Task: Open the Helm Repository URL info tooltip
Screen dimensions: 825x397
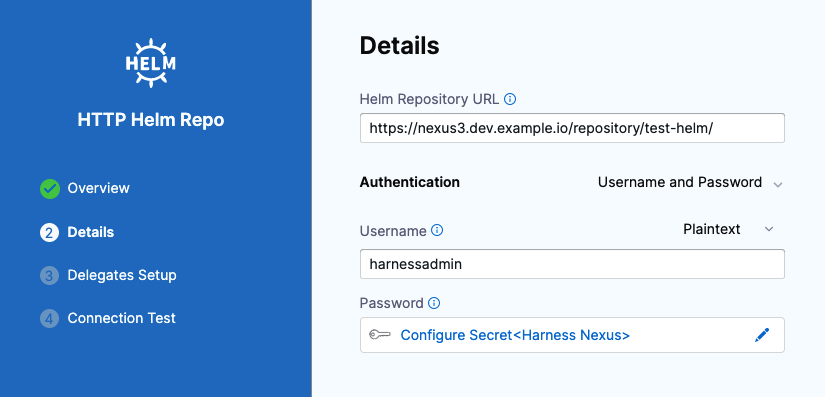Action: (x=510, y=99)
